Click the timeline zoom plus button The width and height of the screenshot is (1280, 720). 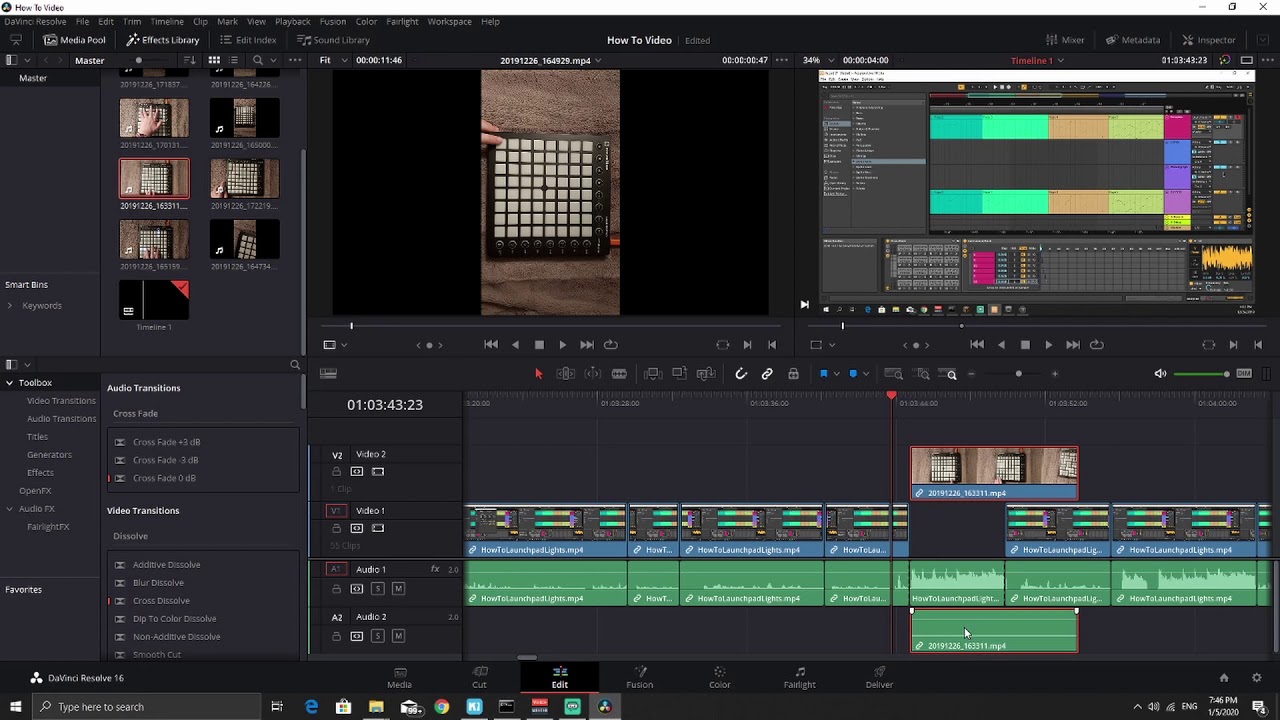1055,374
